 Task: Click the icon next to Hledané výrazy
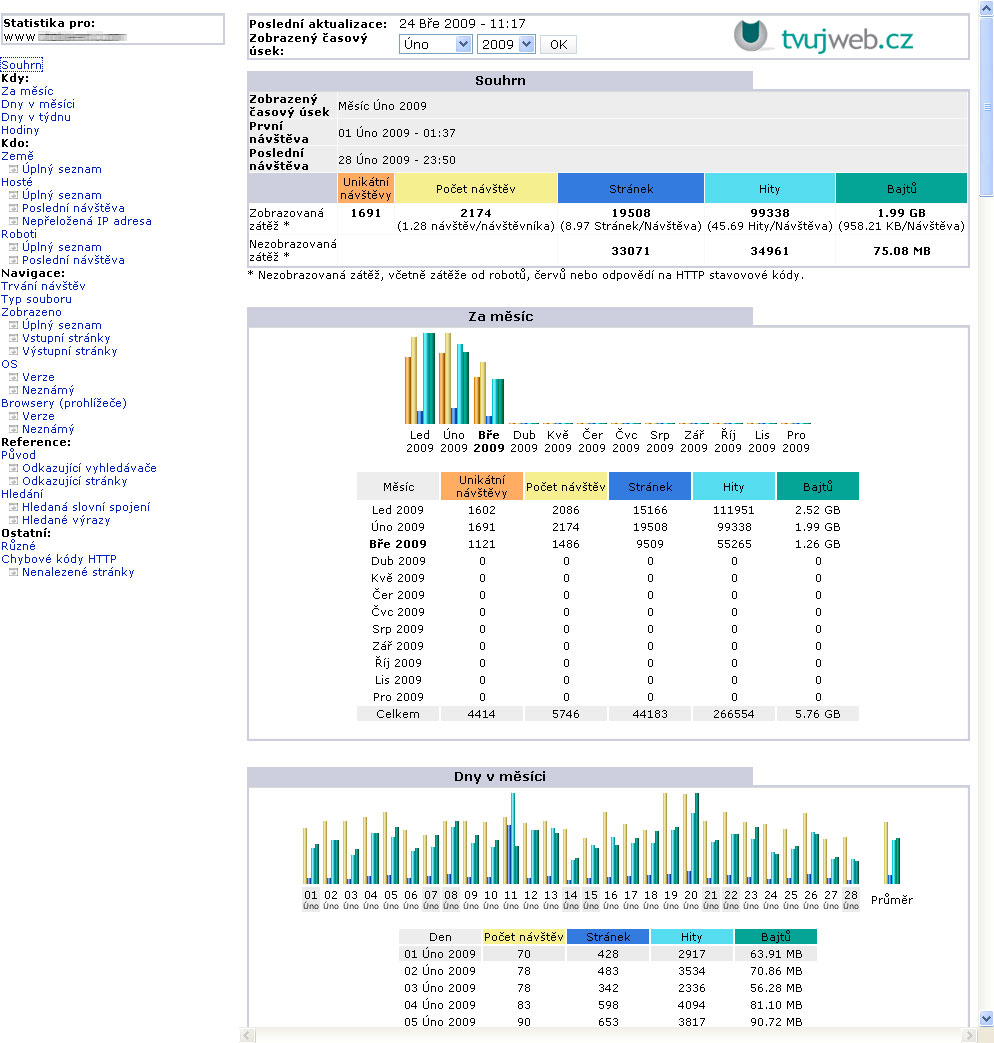(x=14, y=521)
